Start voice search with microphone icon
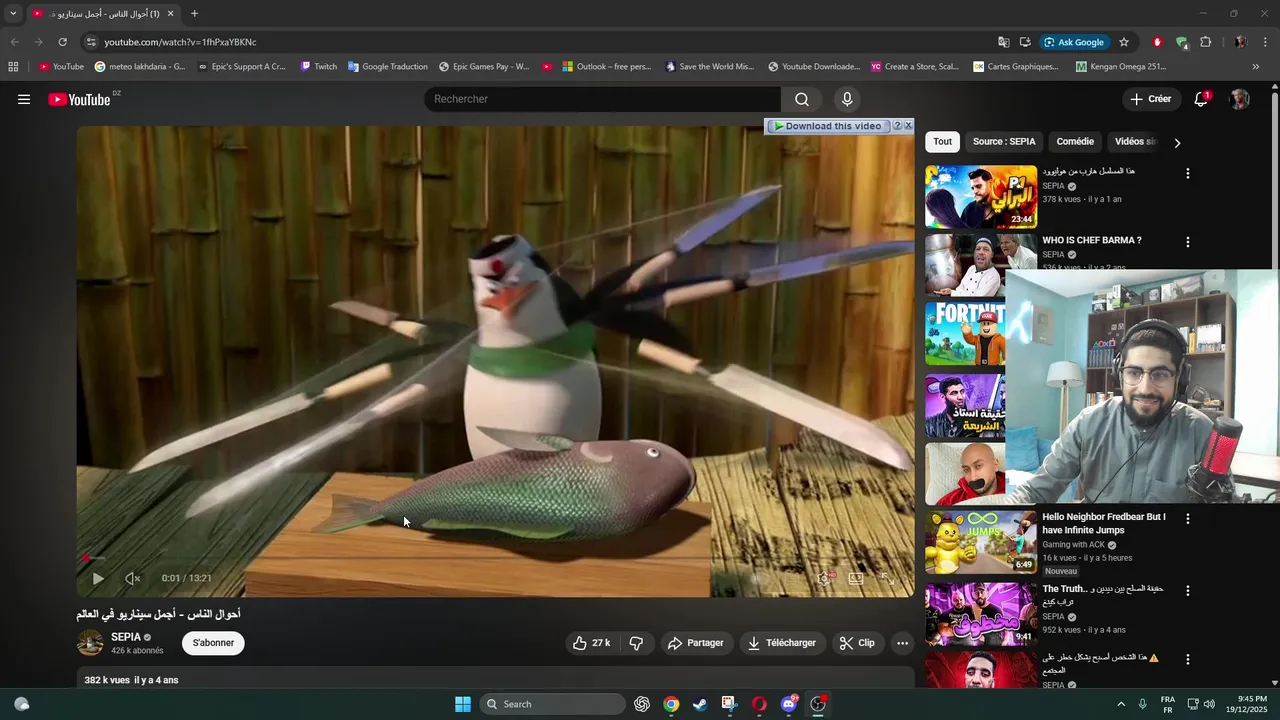 point(847,99)
